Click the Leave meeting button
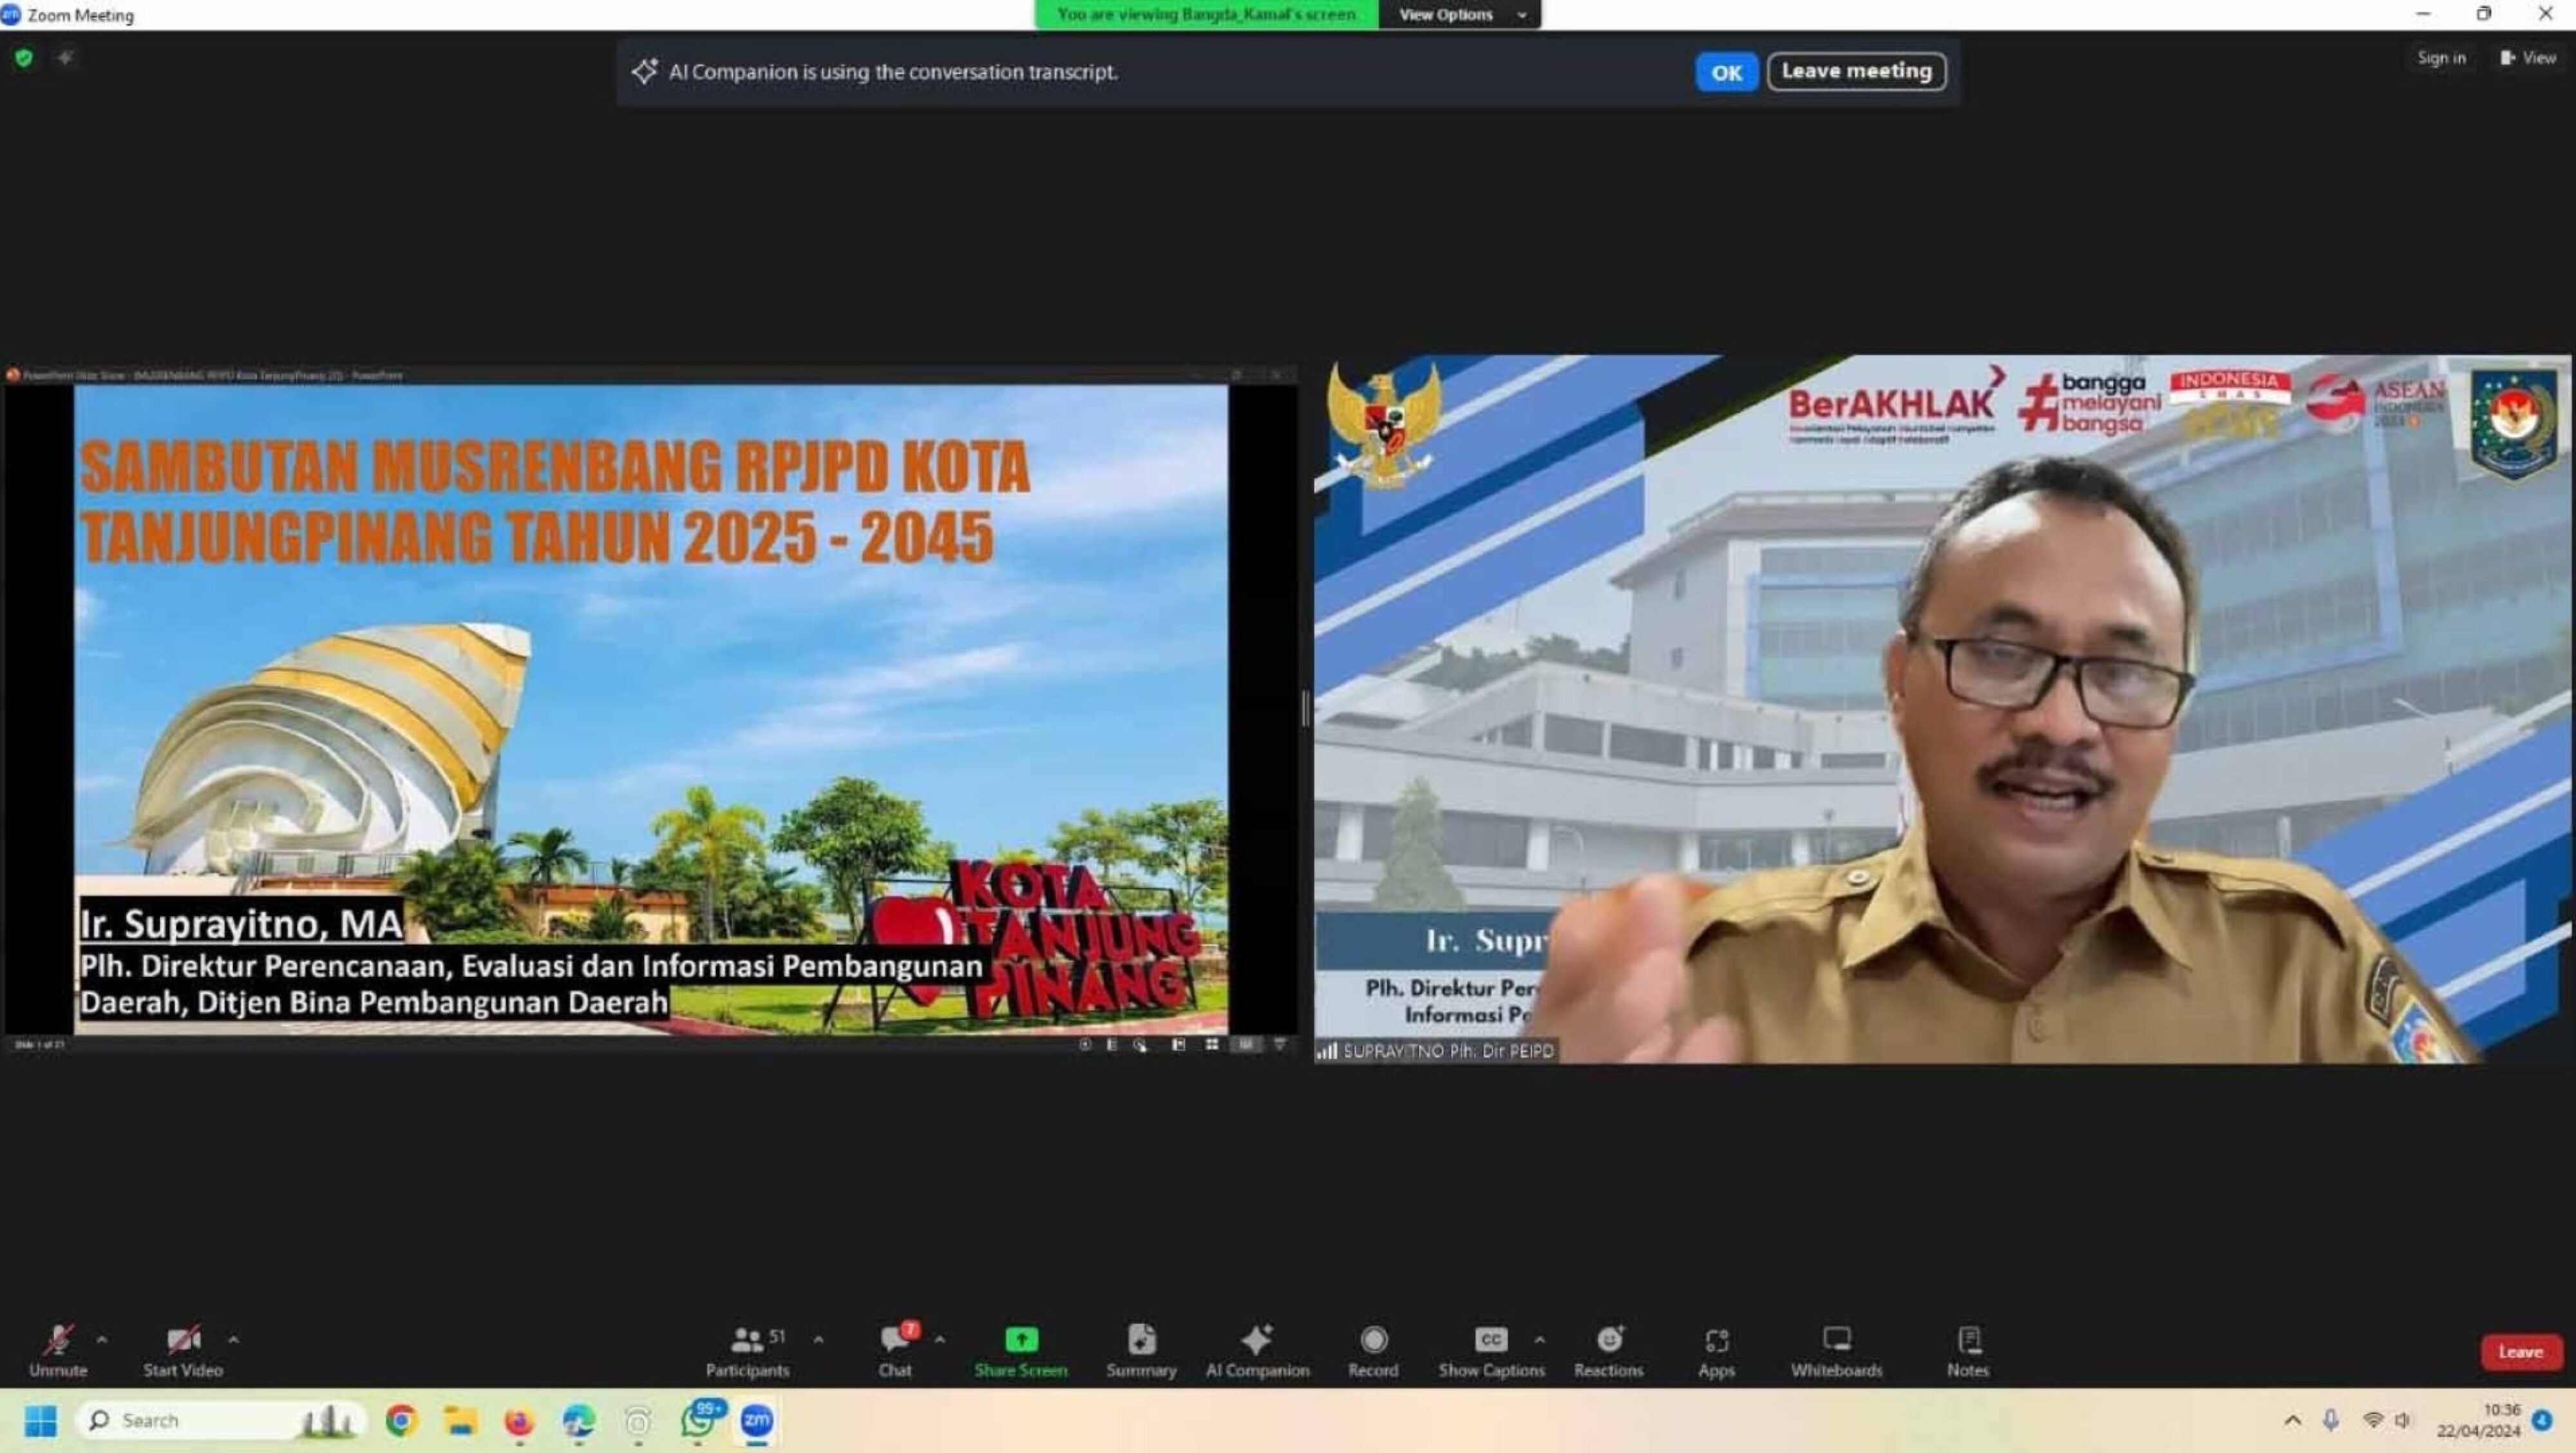The height and width of the screenshot is (1453, 2576). point(1855,71)
